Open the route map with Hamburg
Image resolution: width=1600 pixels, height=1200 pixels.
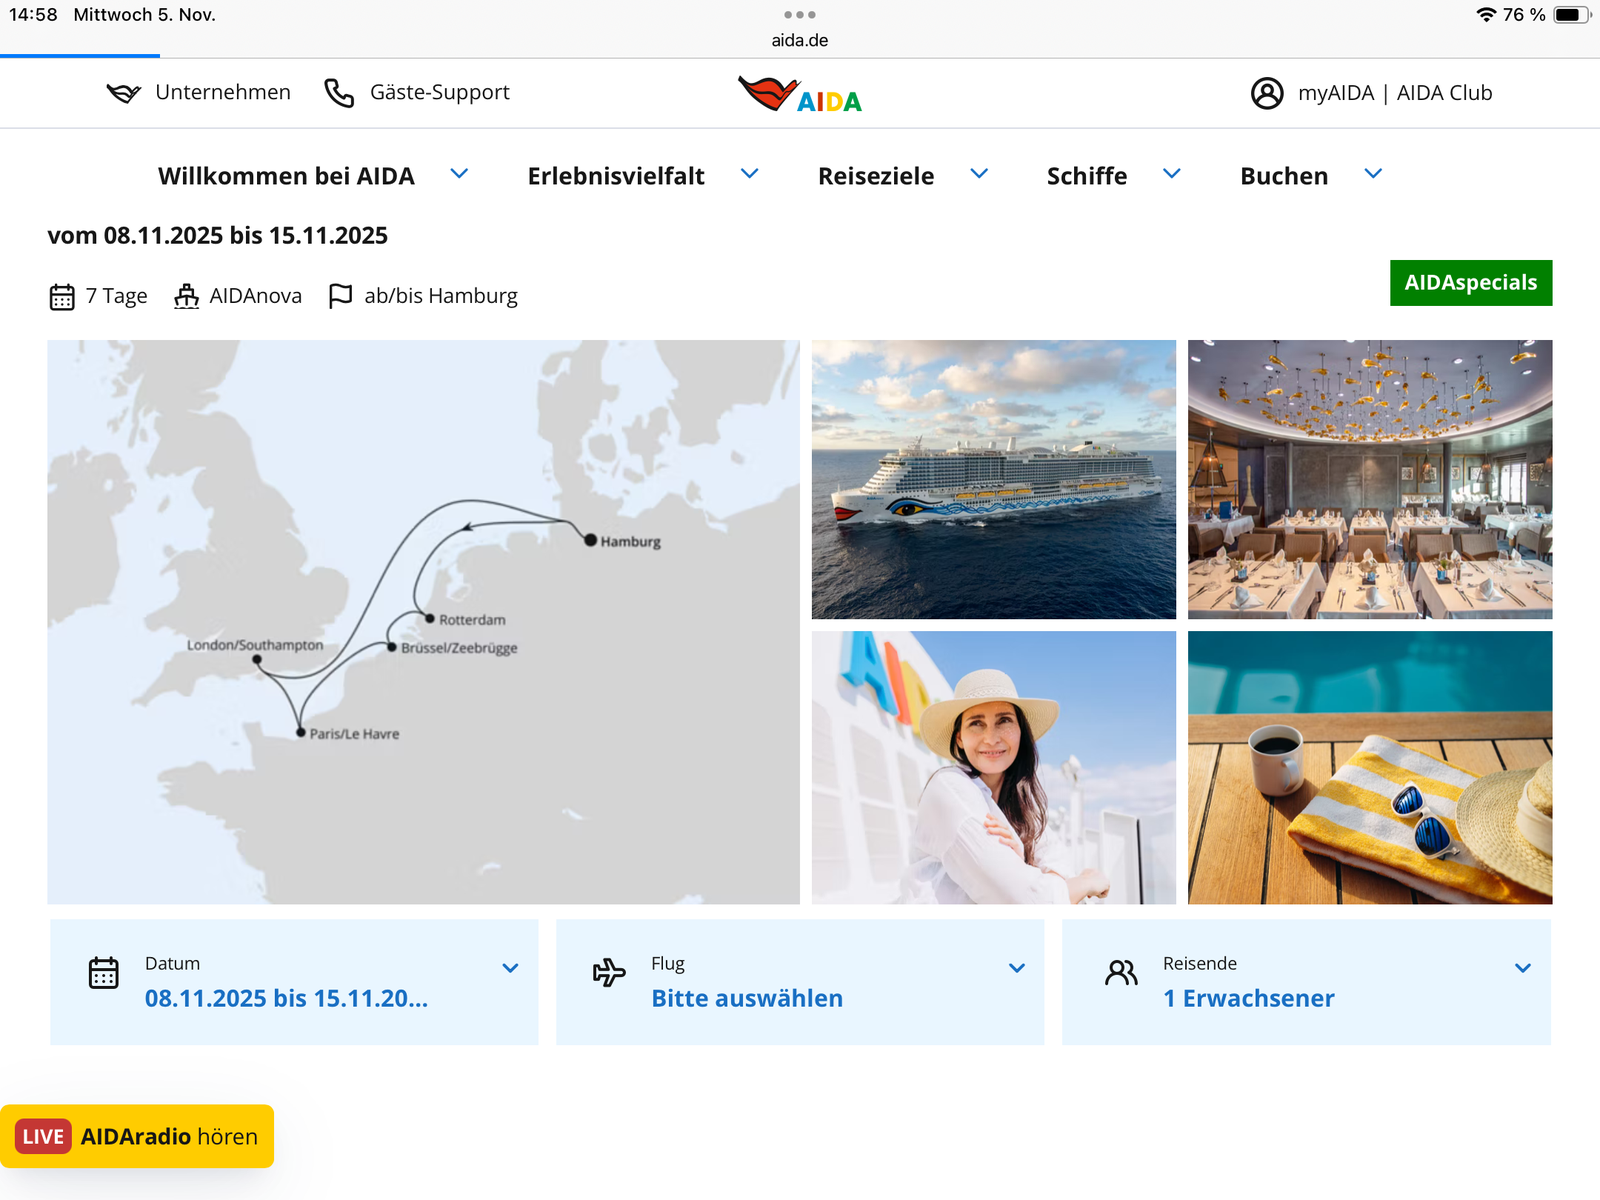coord(423,622)
